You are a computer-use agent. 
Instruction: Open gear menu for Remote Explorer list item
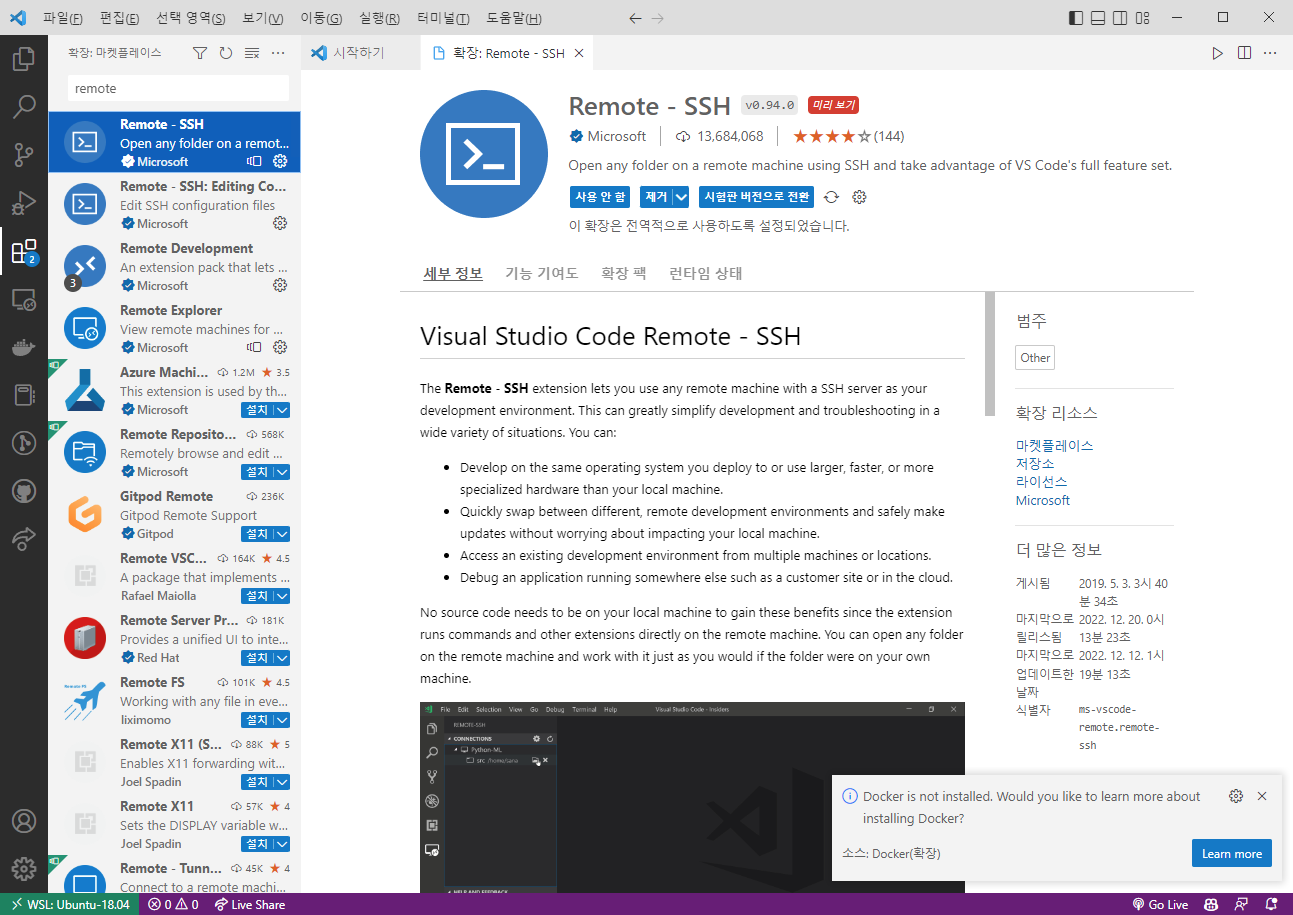[x=280, y=347]
